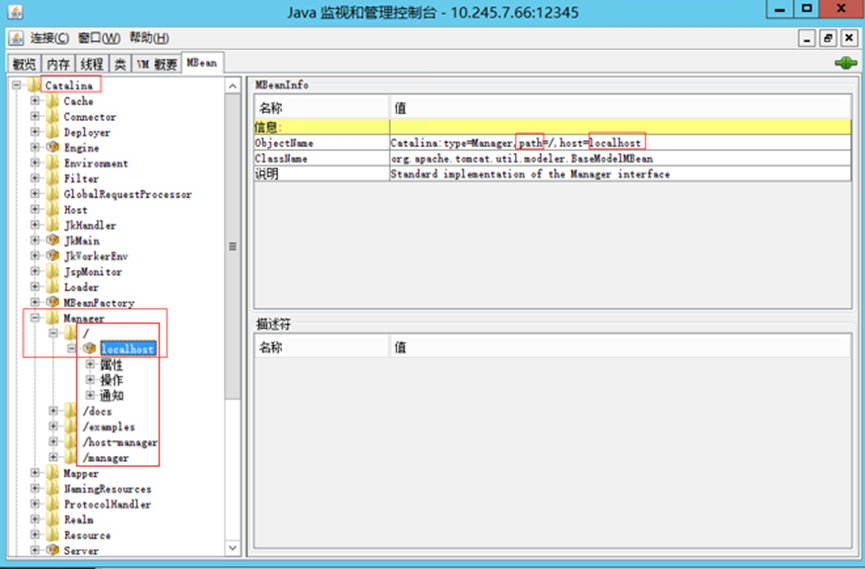Click the 名称 header in MBeanInfo table
This screenshot has height=569, width=865.
pos(322,108)
